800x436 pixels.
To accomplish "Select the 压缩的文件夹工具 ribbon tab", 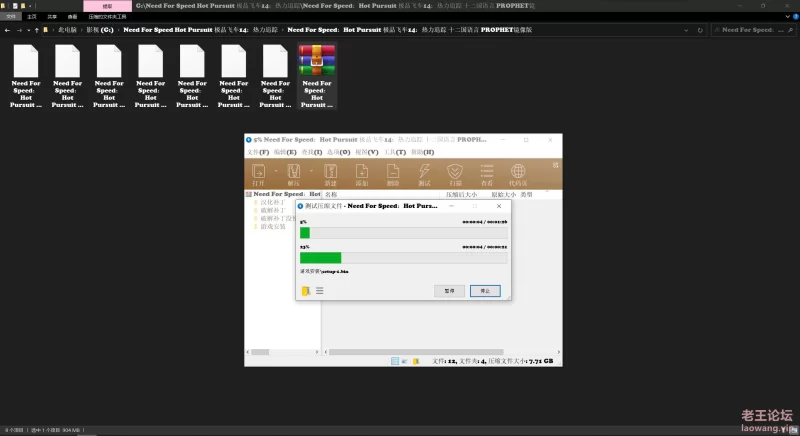I will click(x=107, y=17).
